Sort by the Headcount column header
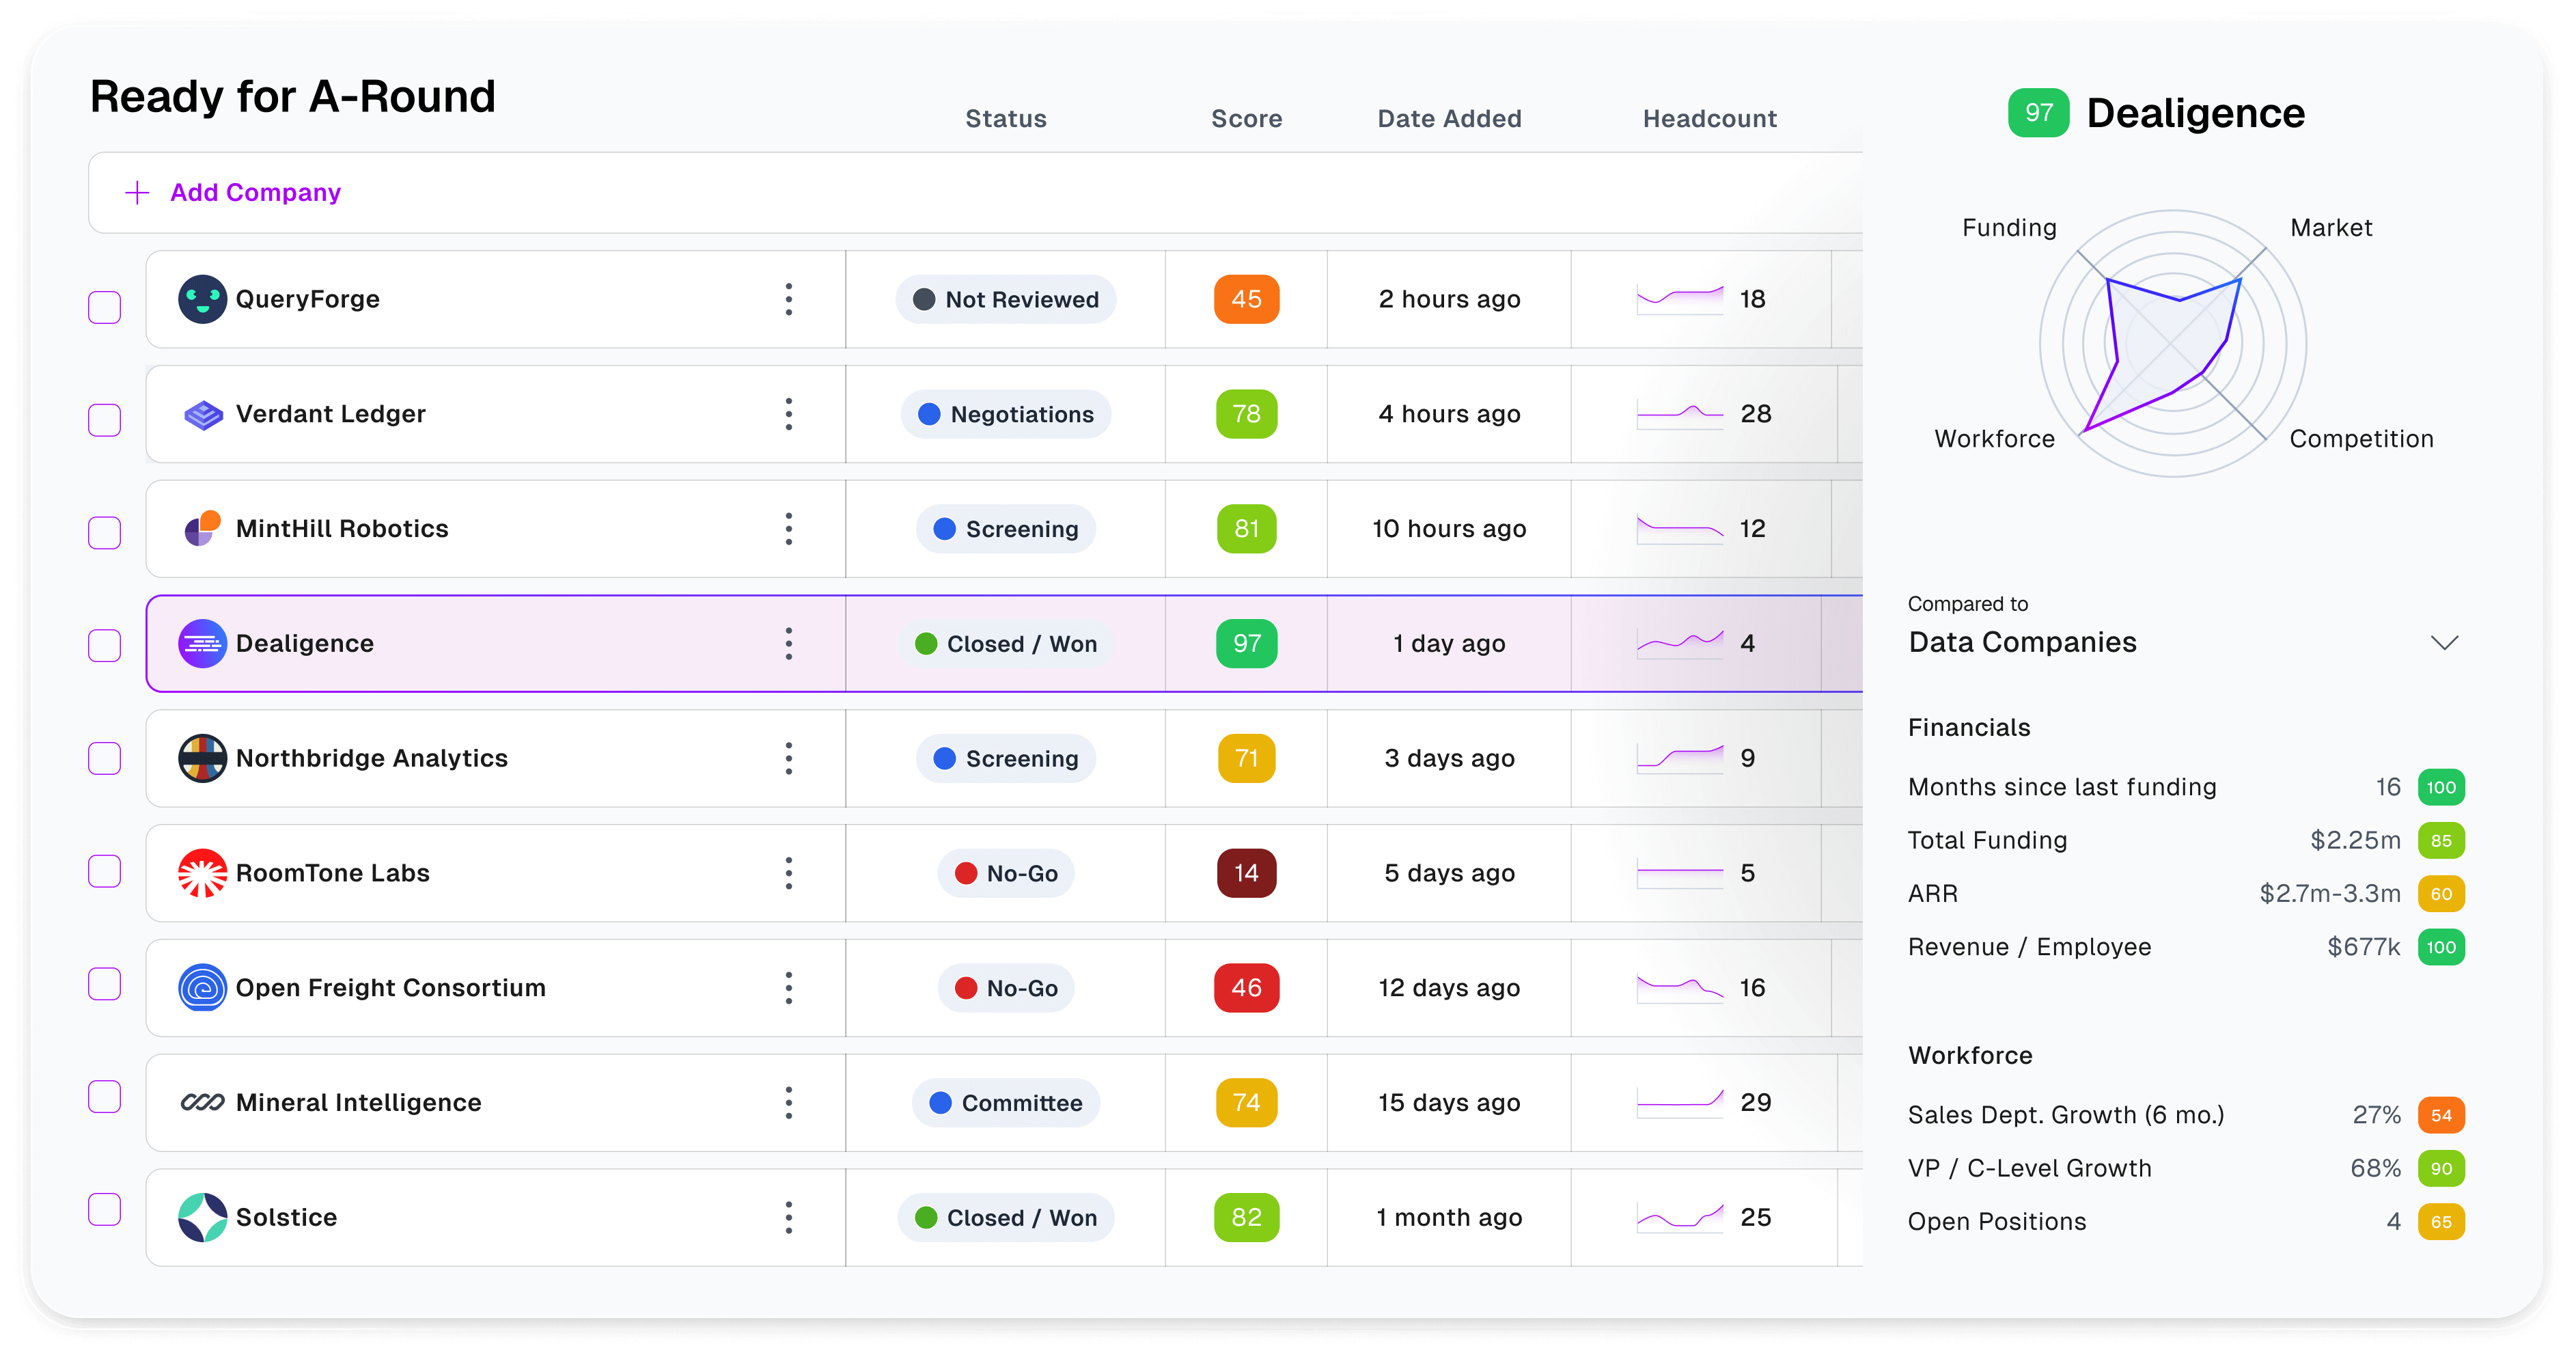The height and width of the screenshot is (1359, 2576). (1710, 119)
